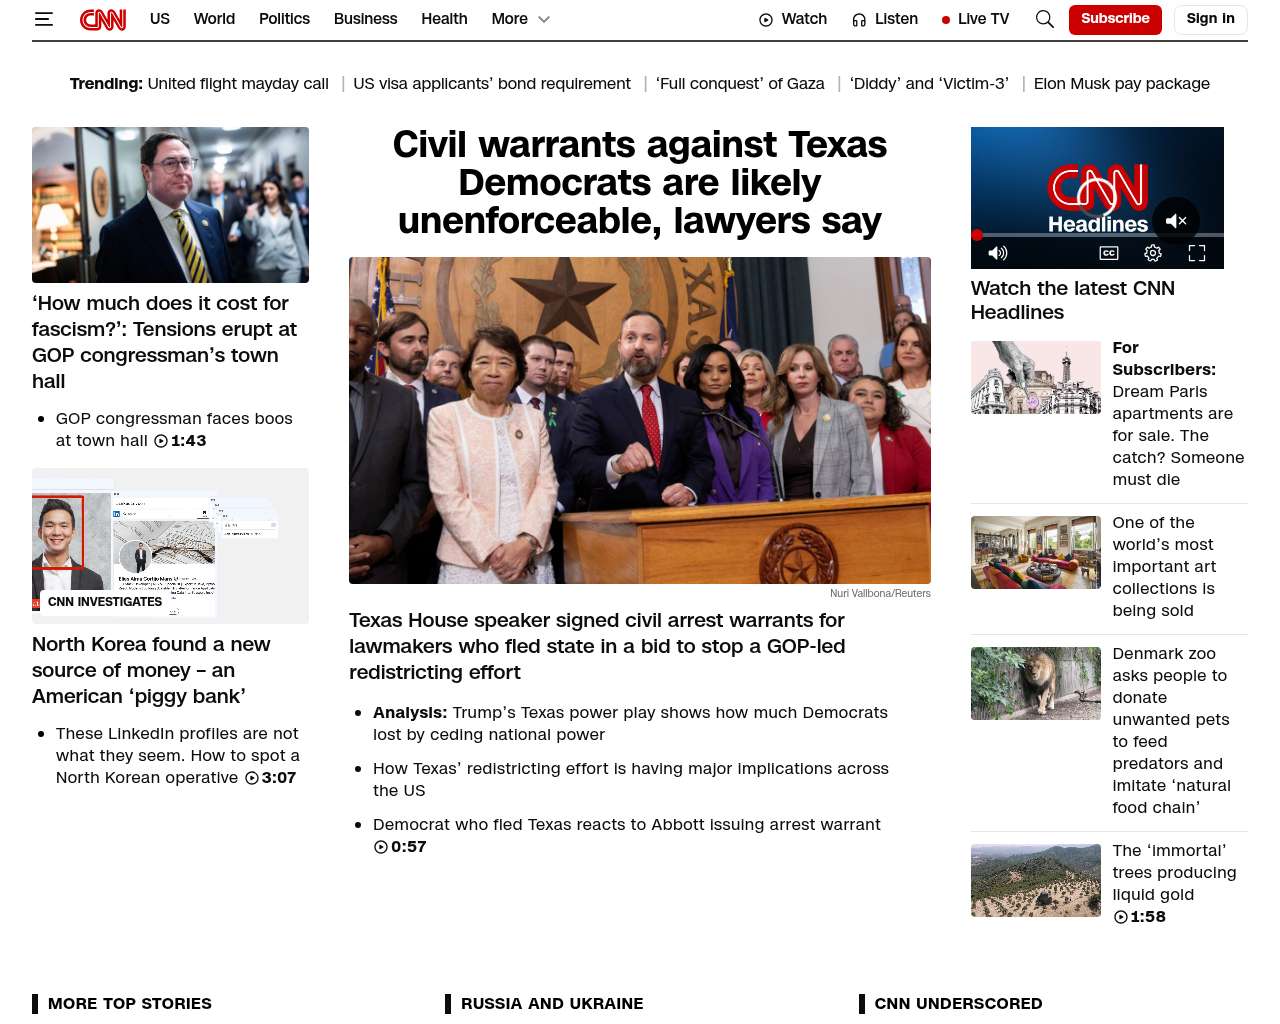Click the More Top Stories heading

[130, 1003]
